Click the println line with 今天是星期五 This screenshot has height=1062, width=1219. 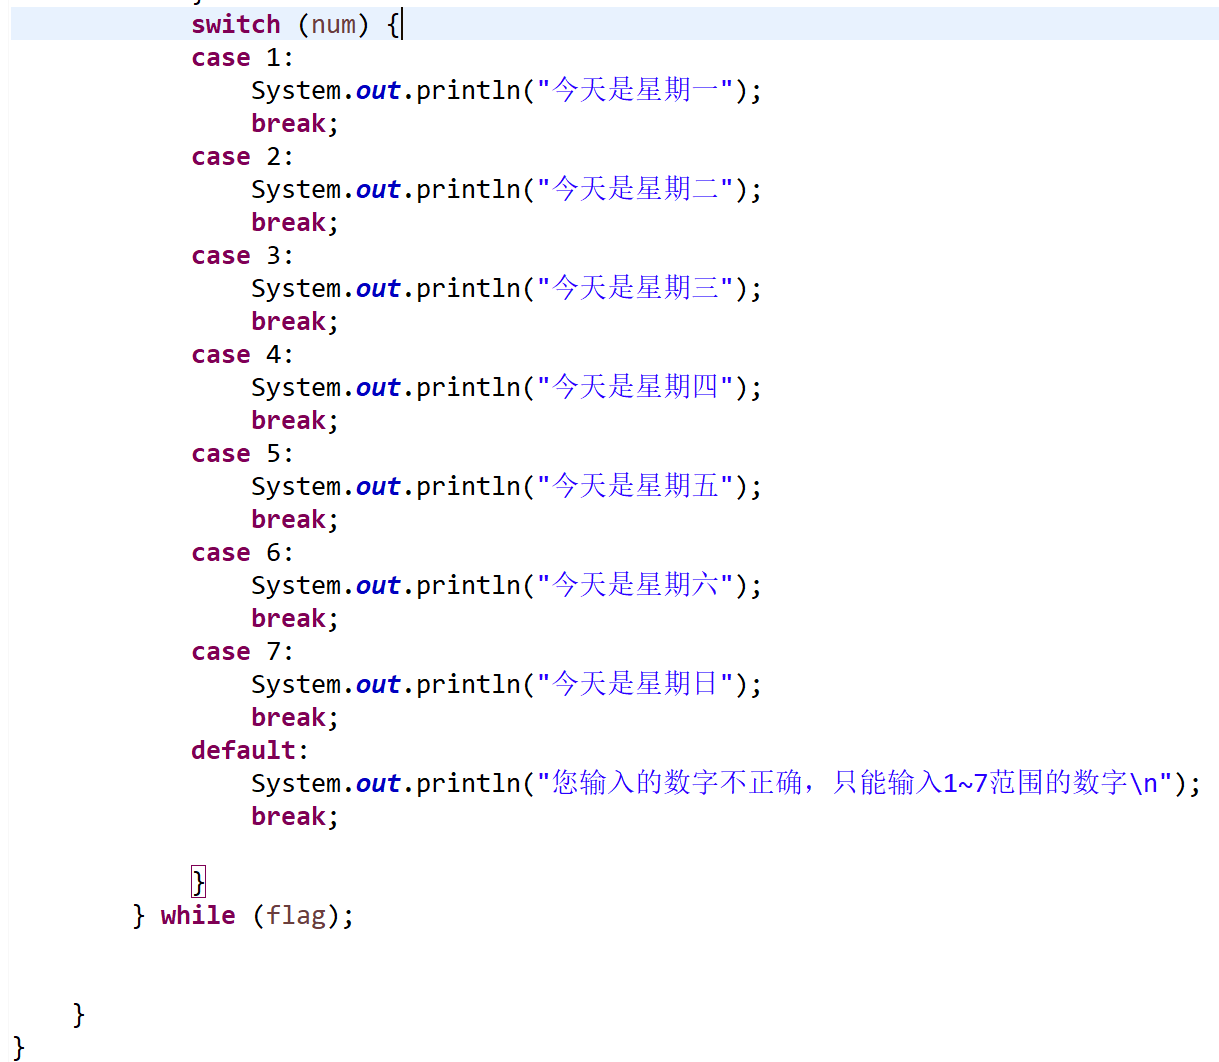[506, 486]
